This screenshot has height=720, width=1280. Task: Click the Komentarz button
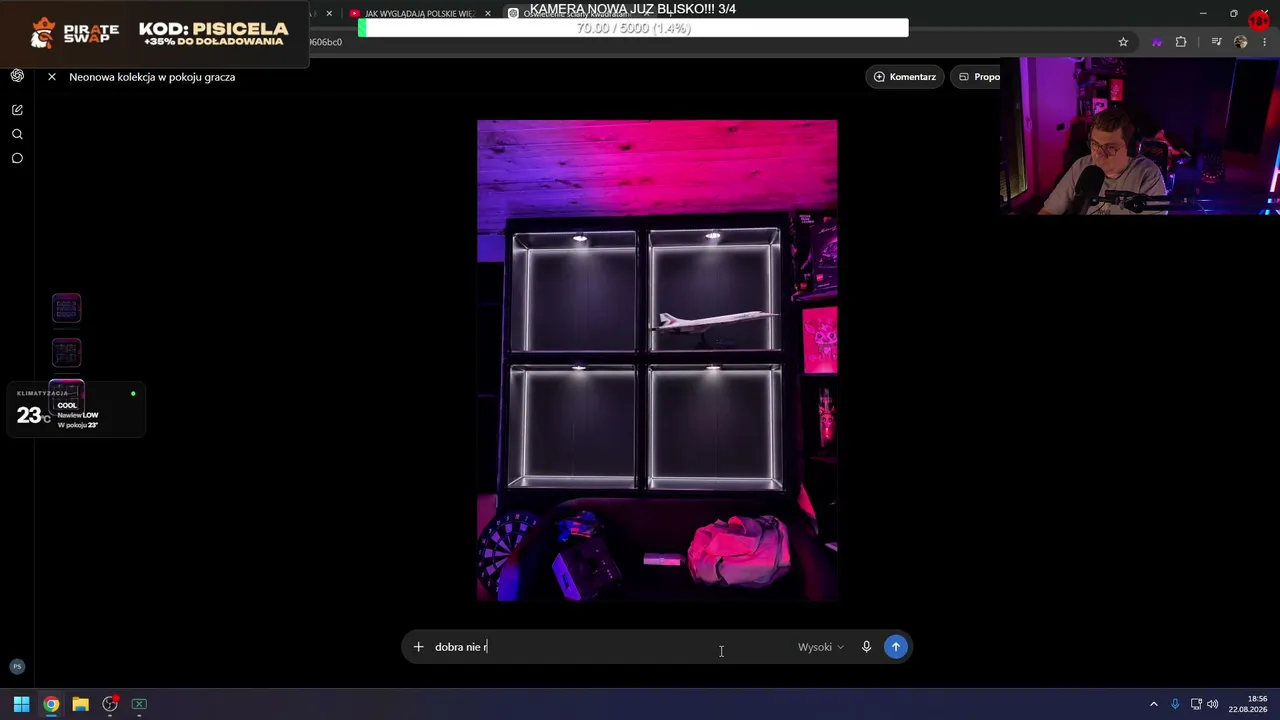pos(905,77)
